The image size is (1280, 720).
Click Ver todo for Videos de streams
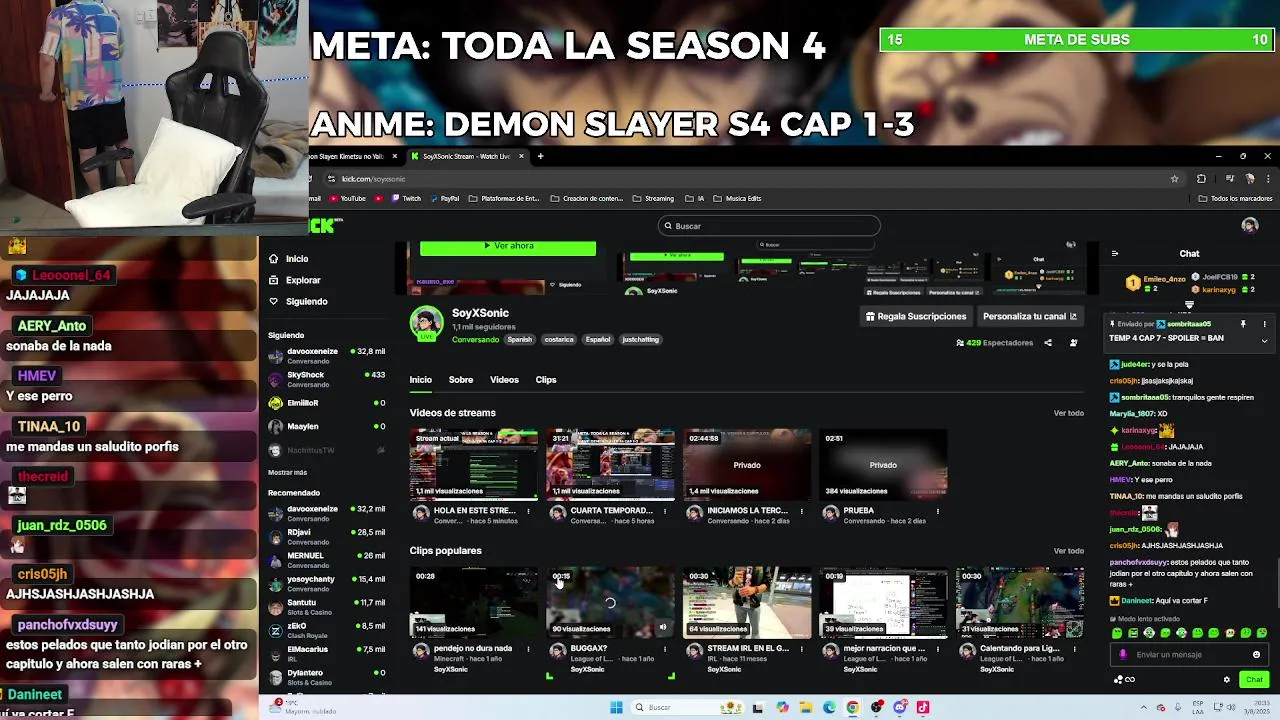click(x=1068, y=413)
